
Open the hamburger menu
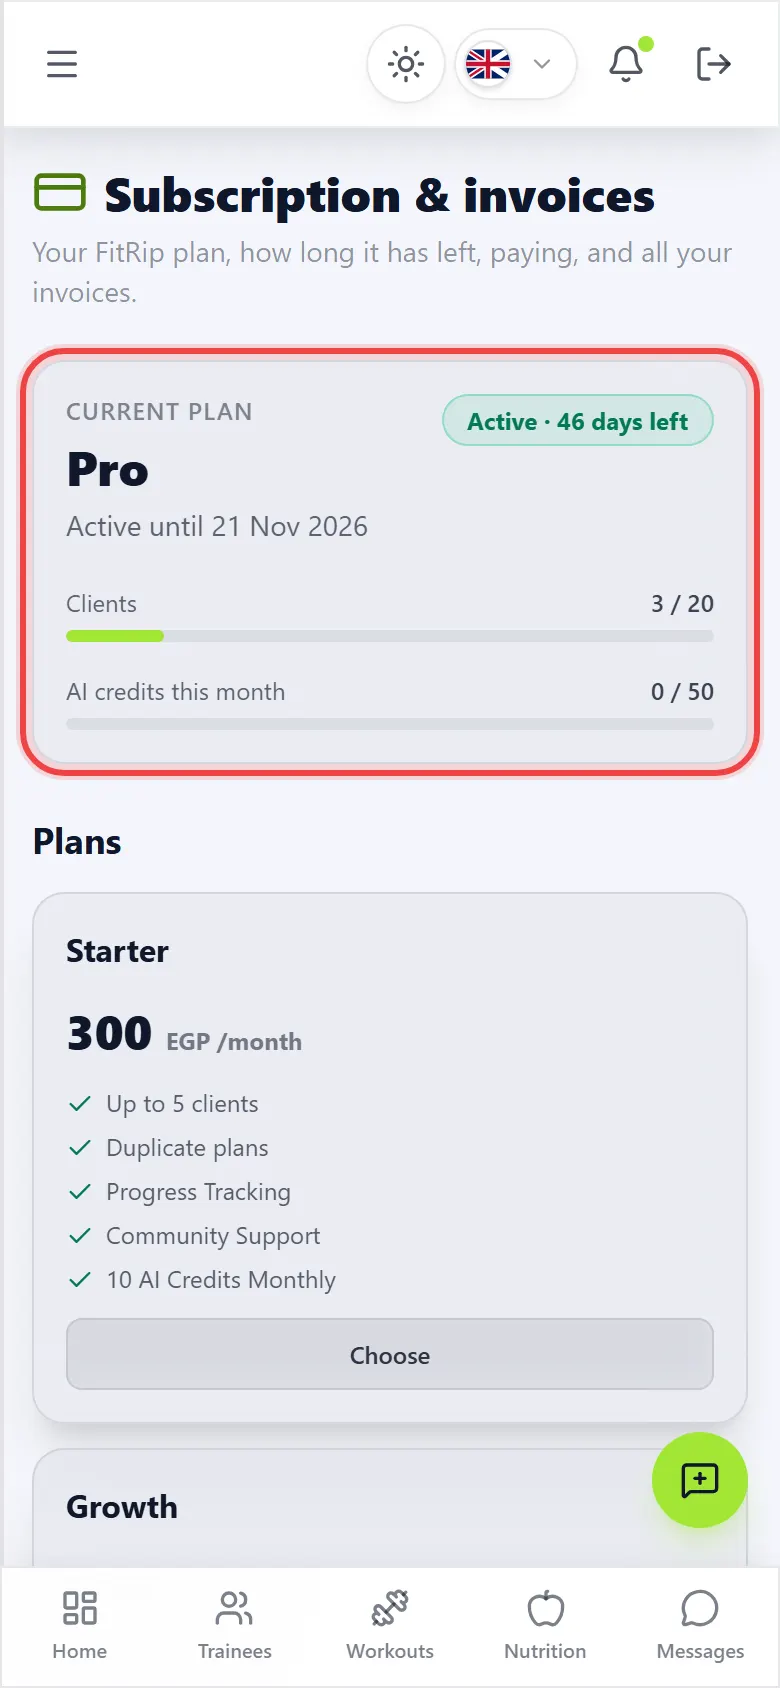tap(62, 64)
